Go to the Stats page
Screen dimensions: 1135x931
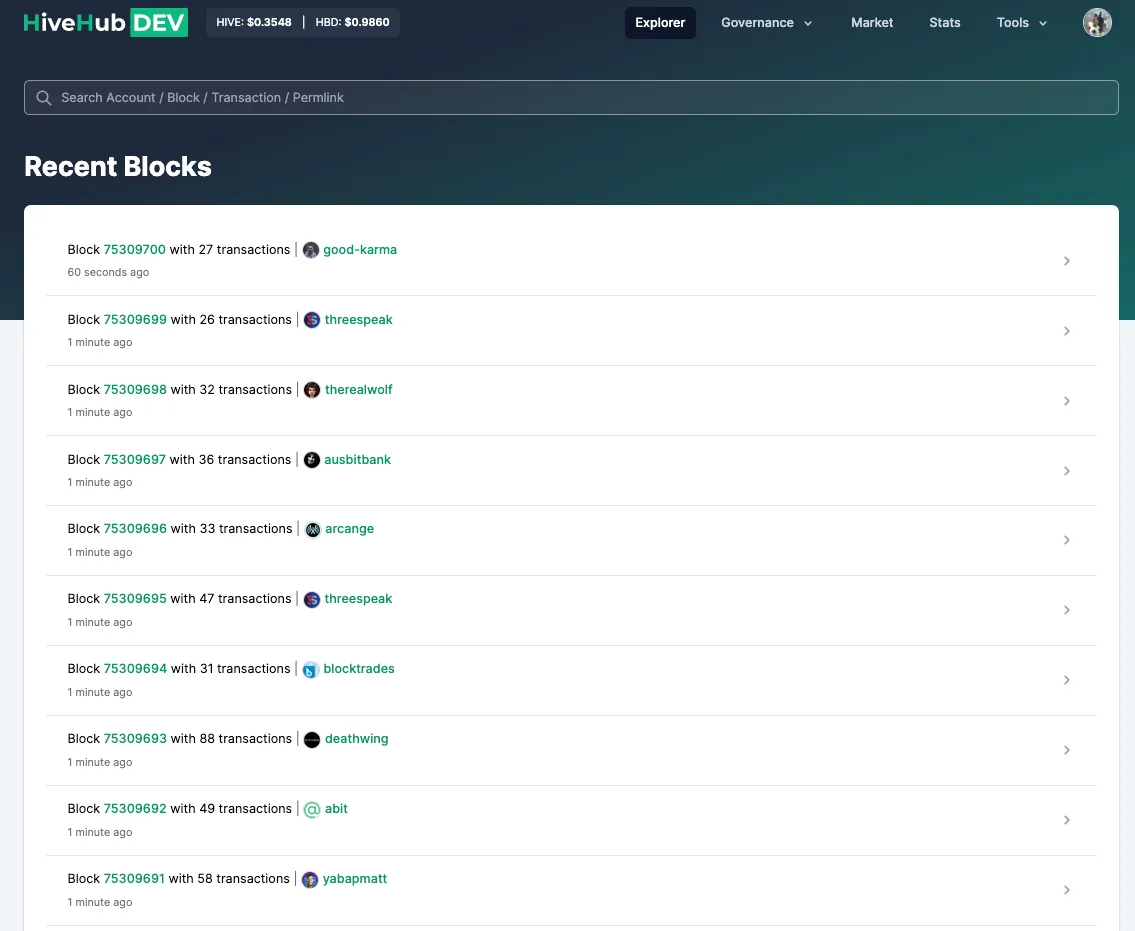945,22
